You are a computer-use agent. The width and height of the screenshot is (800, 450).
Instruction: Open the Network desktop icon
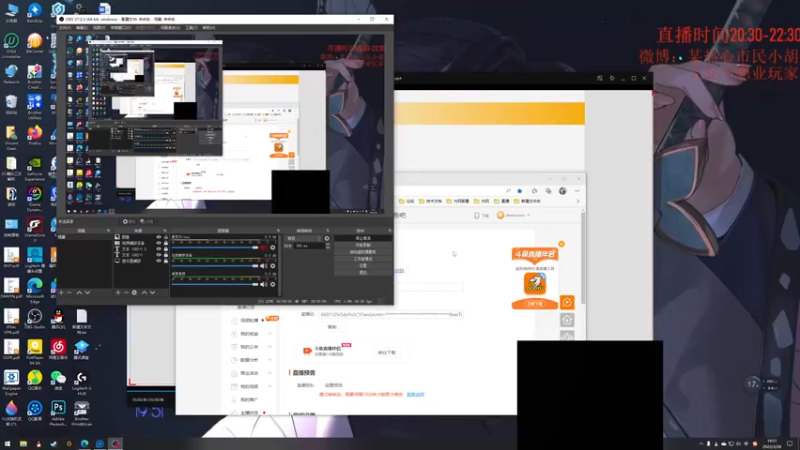(x=11, y=73)
